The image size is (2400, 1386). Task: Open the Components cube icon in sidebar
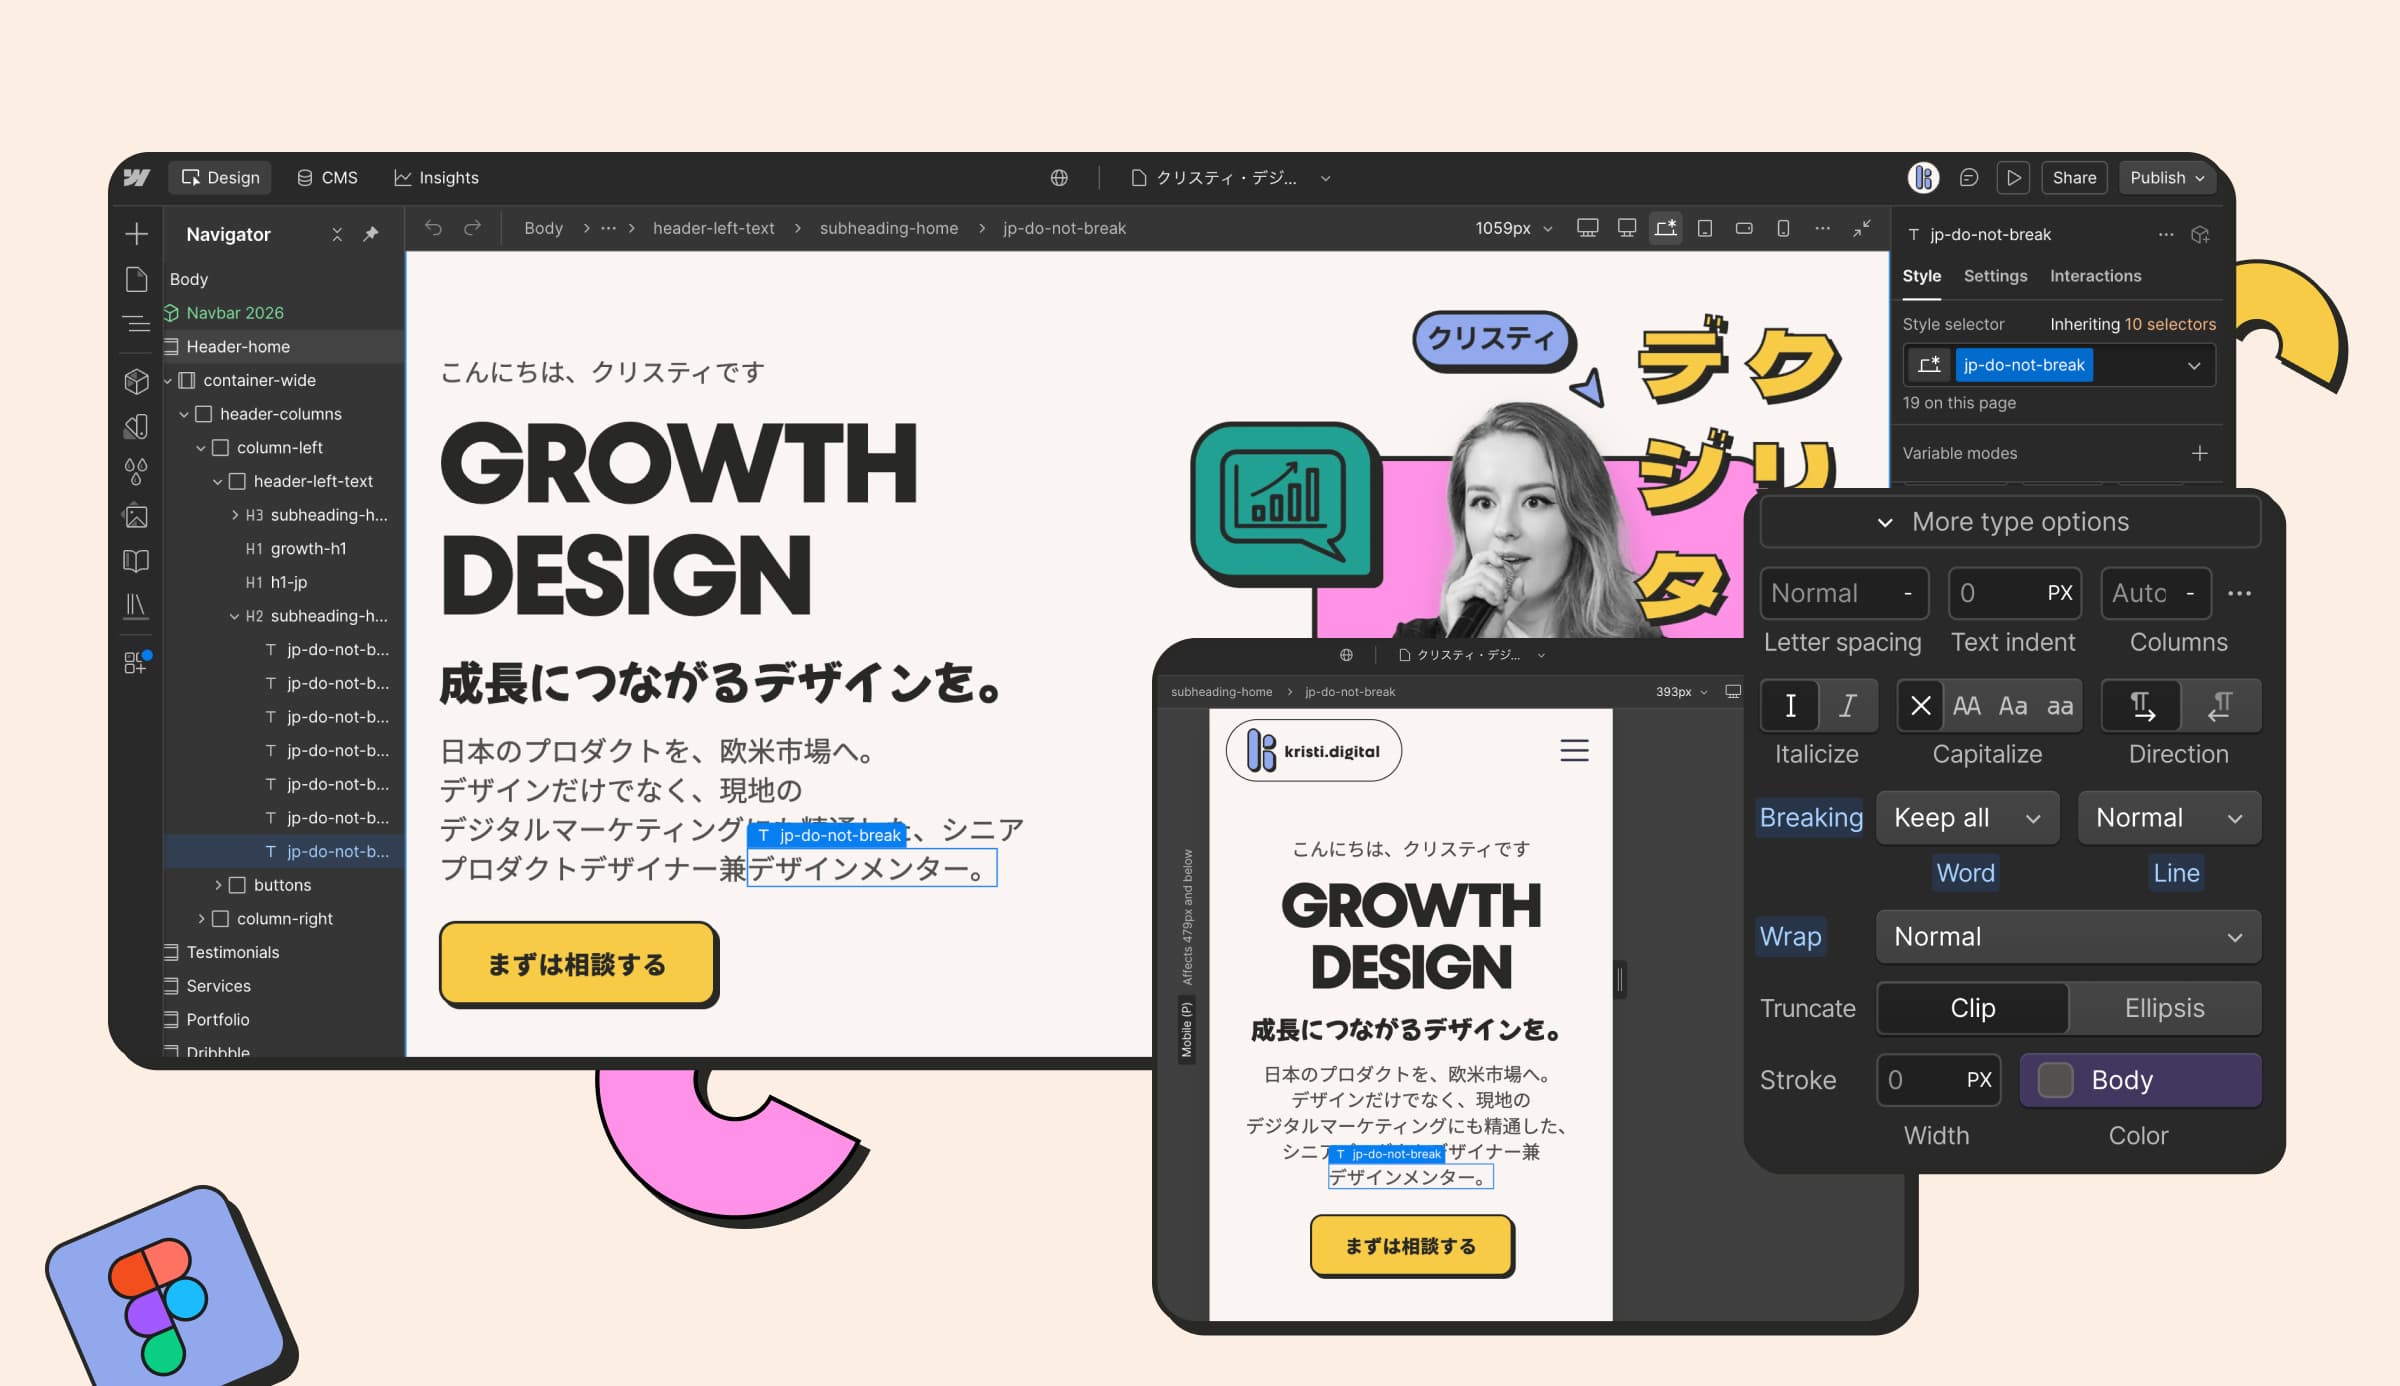click(x=136, y=381)
